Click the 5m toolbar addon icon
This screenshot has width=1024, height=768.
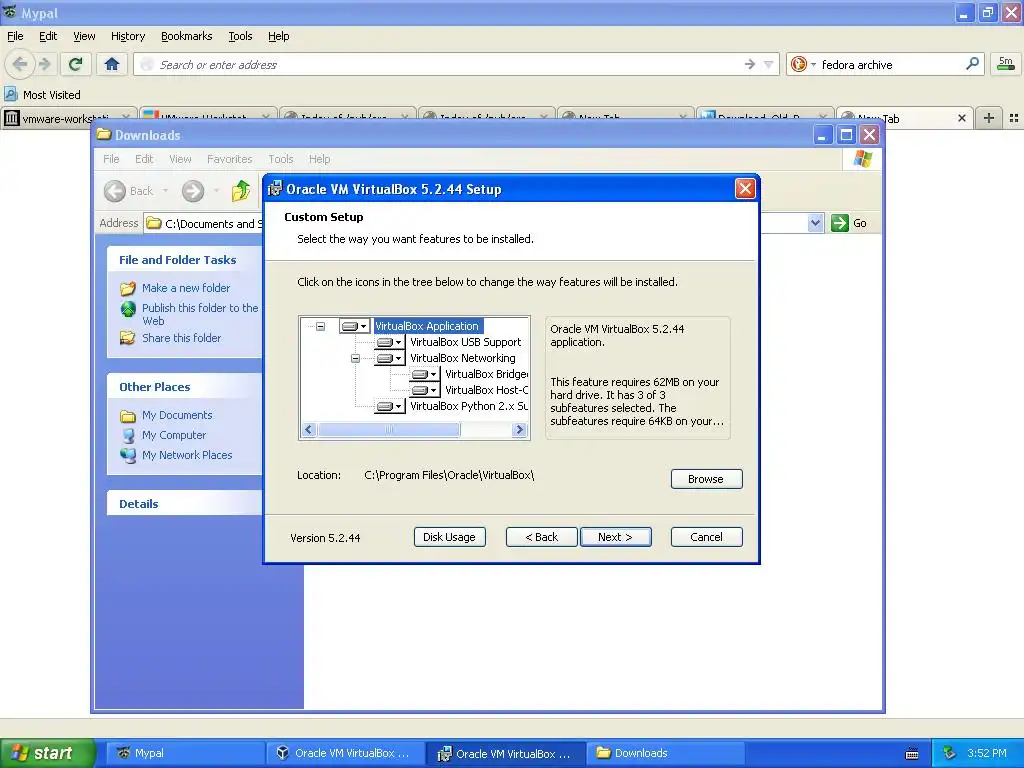(1006, 64)
